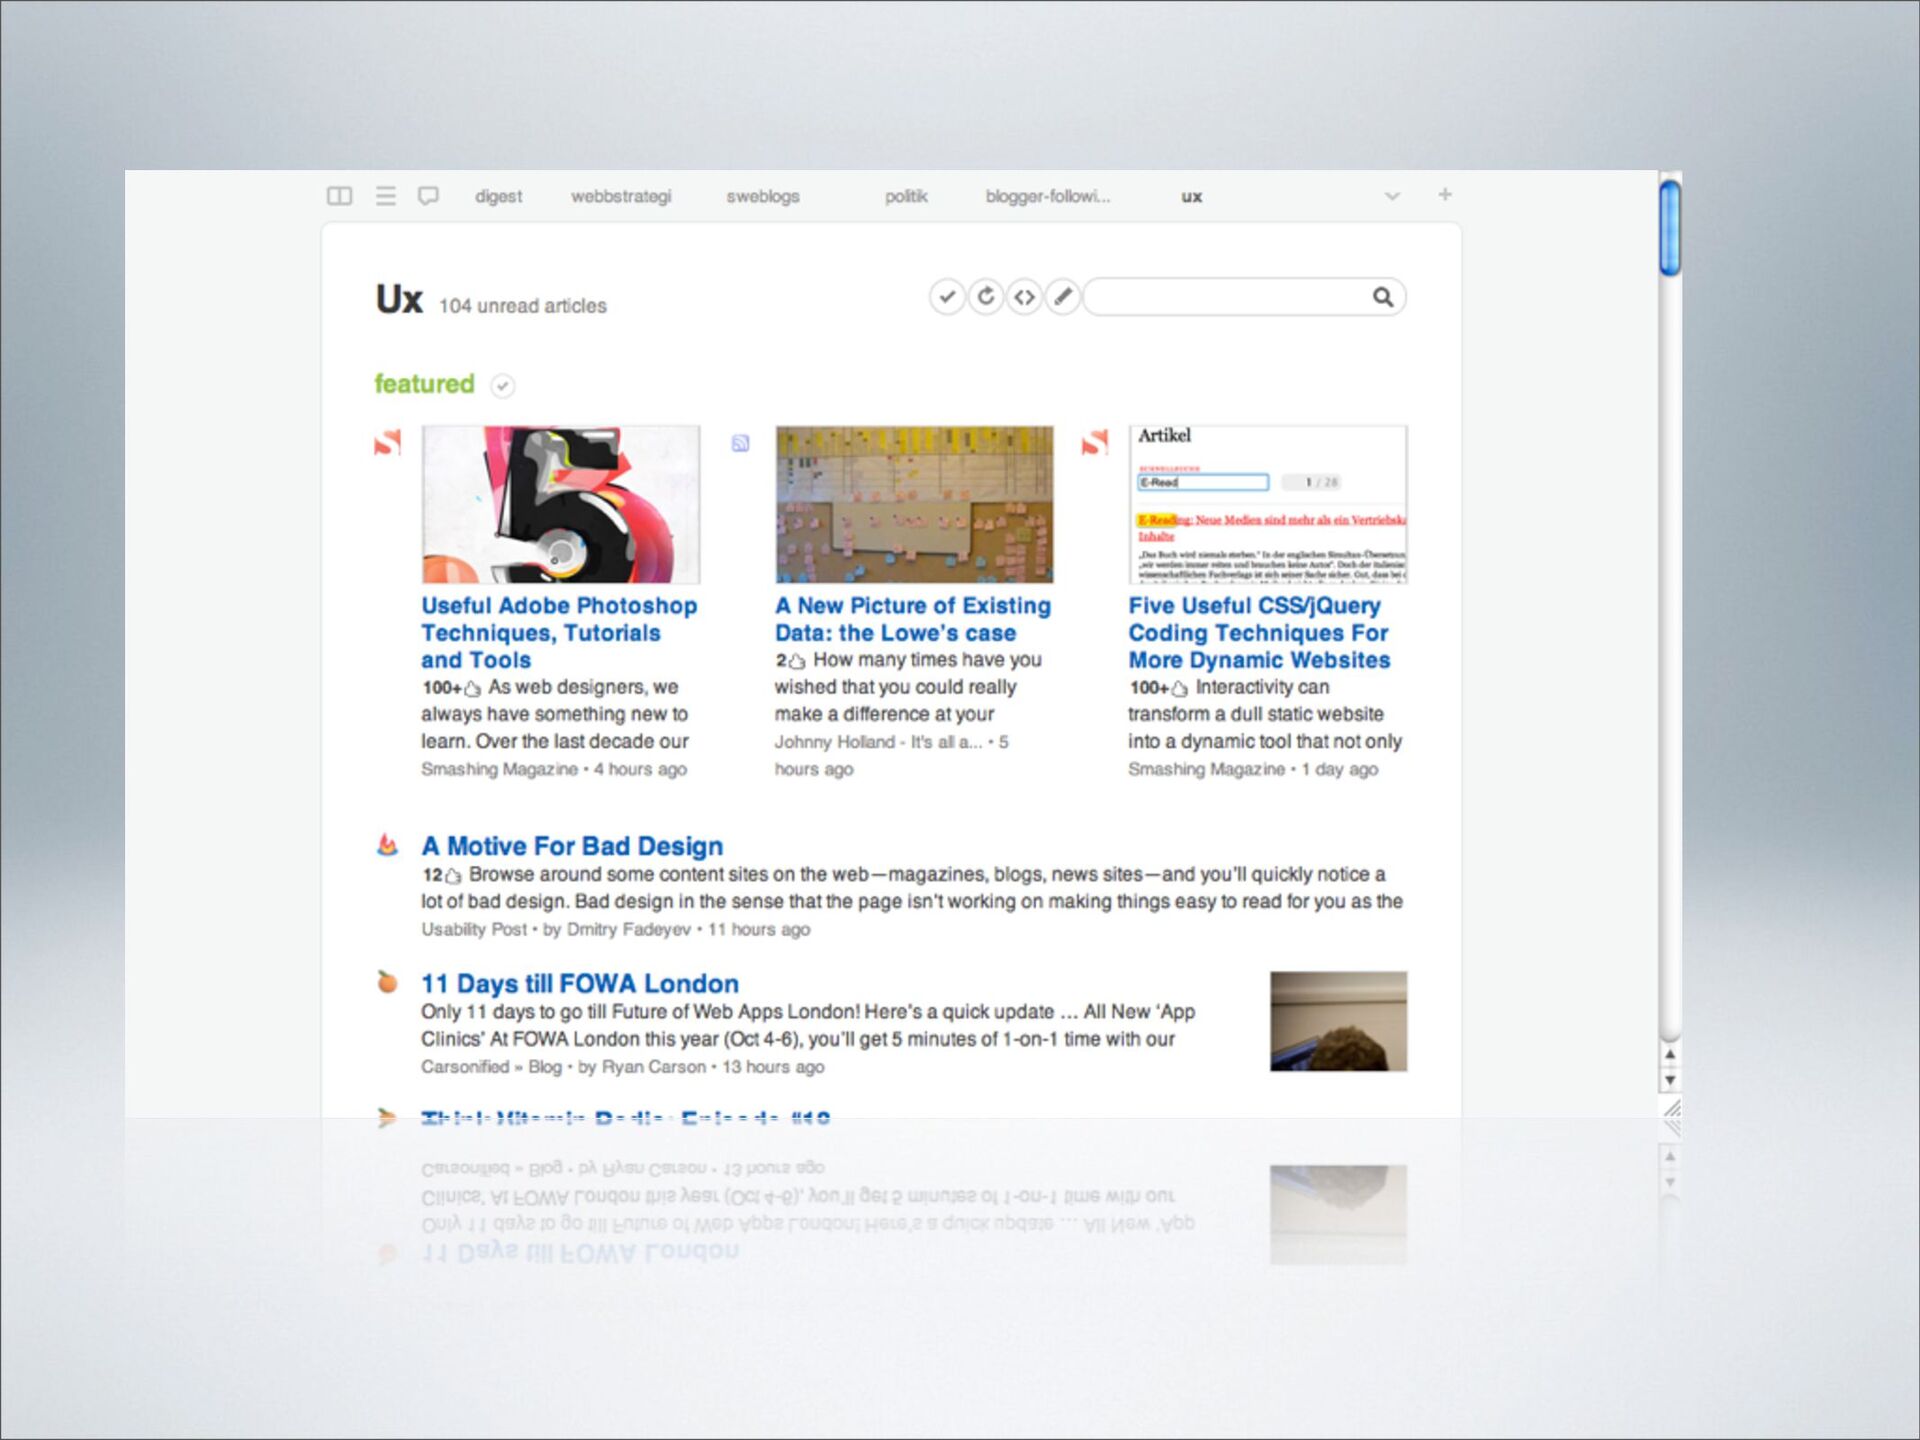Click the 12 likes count on Bad Design article
The height and width of the screenshot is (1440, 1920).
point(441,875)
